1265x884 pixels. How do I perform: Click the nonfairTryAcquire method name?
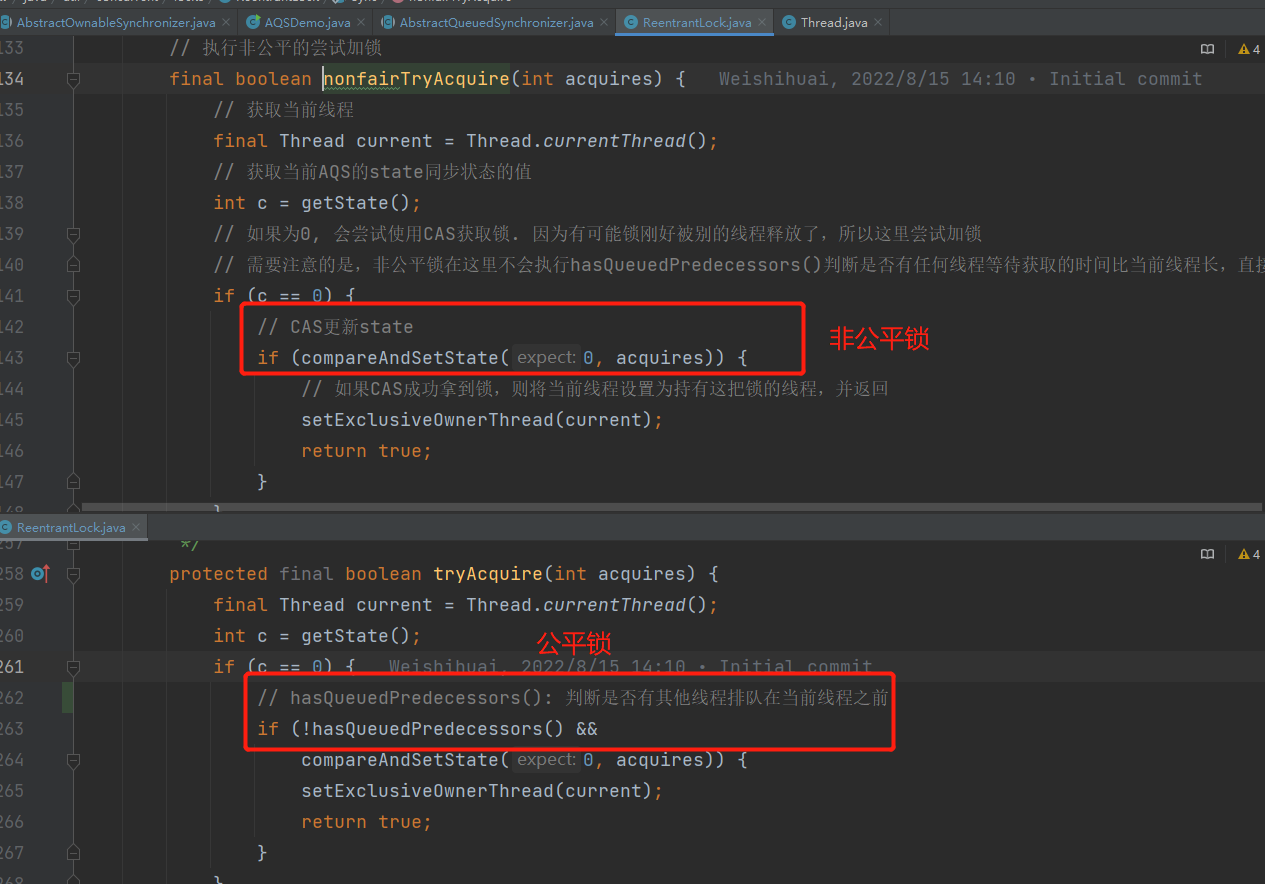click(416, 79)
